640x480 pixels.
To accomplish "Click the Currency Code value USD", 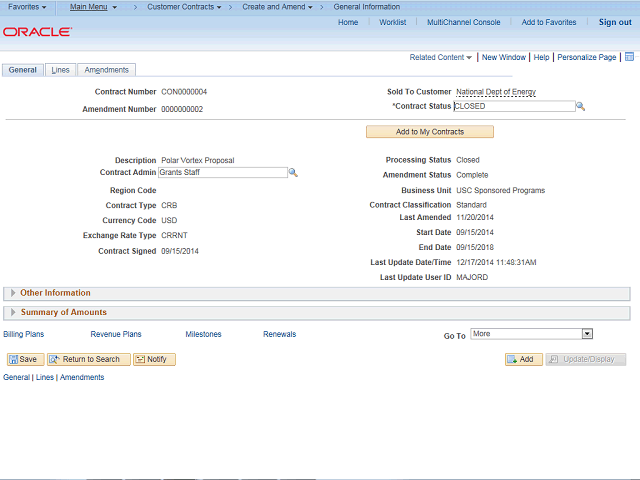I will (169, 220).
